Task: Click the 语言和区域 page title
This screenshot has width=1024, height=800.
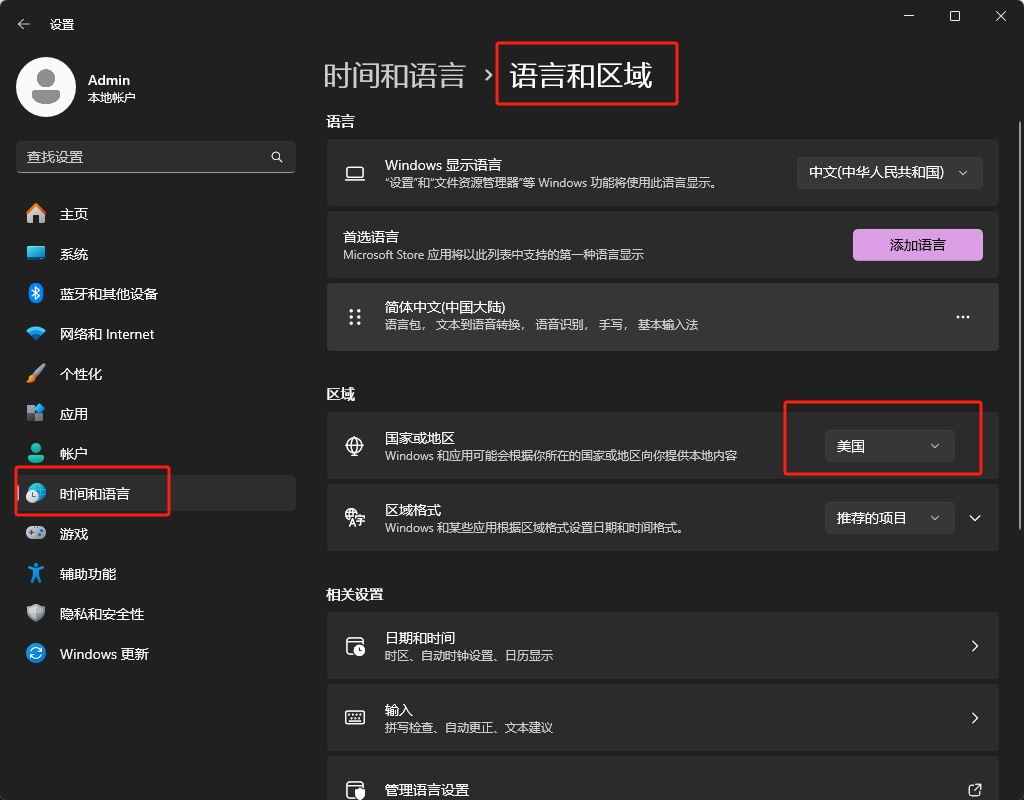Action: [581, 76]
